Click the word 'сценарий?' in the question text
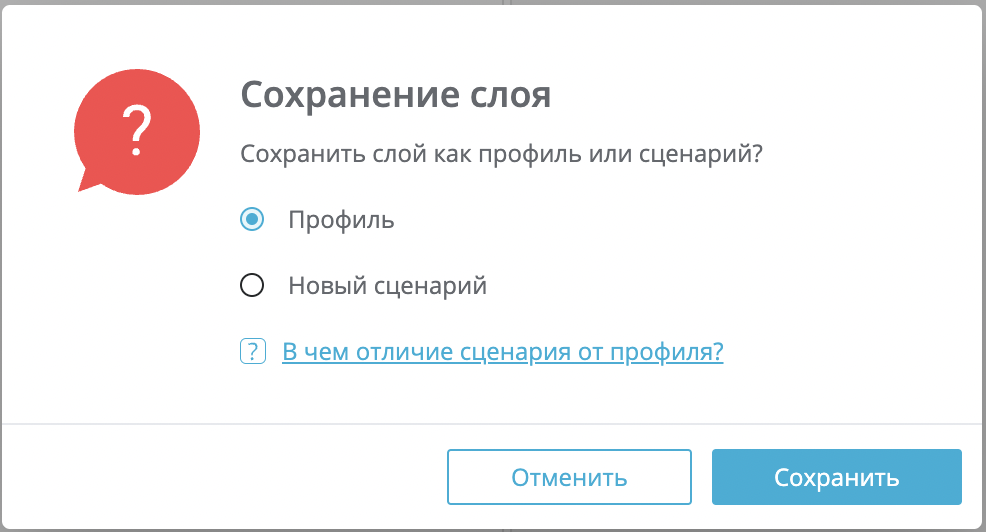 coord(701,154)
